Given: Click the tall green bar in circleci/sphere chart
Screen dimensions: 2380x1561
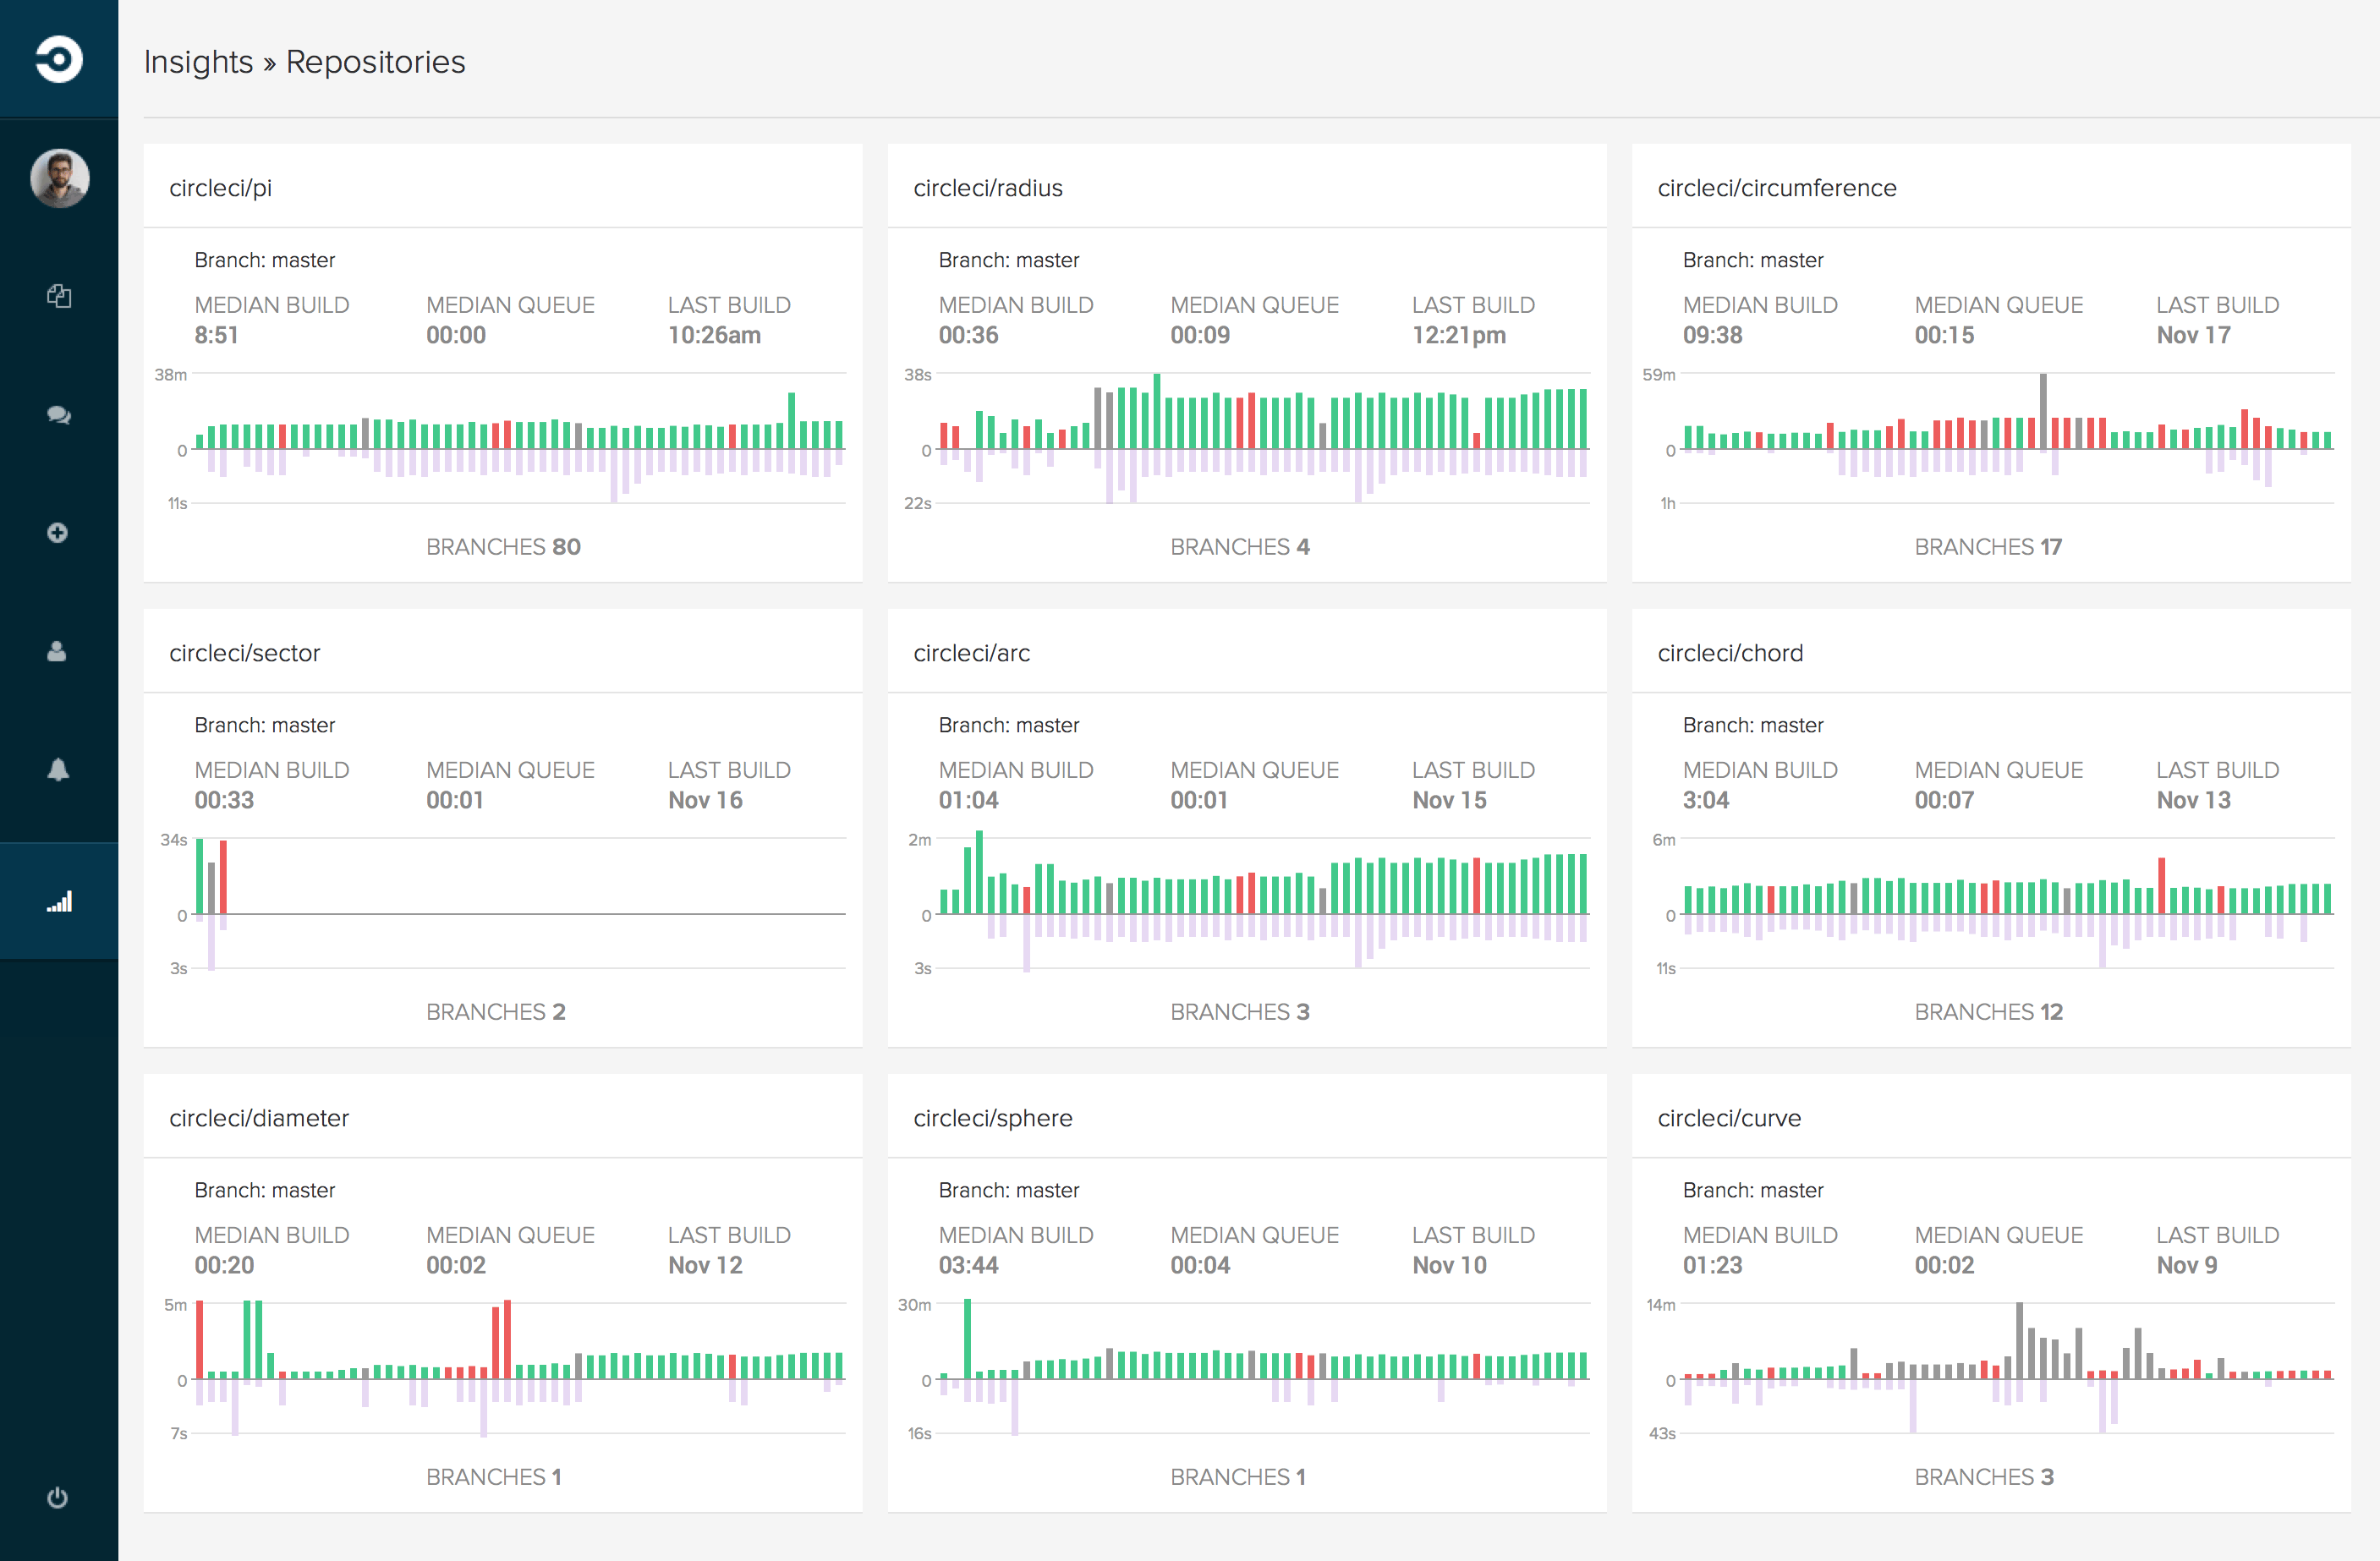Looking at the screenshot, I should (x=967, y=1339).
